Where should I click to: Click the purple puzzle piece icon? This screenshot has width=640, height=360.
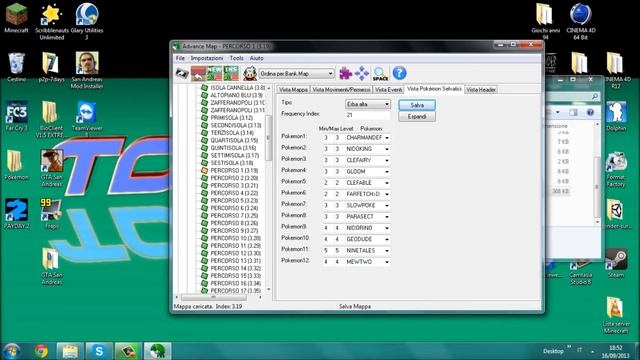(345, 73)
